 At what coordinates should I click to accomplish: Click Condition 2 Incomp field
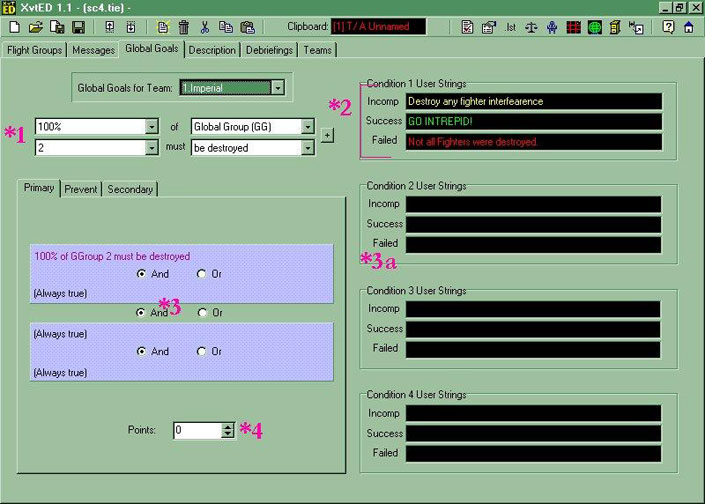pyautogui.click(x=533, y=204)
